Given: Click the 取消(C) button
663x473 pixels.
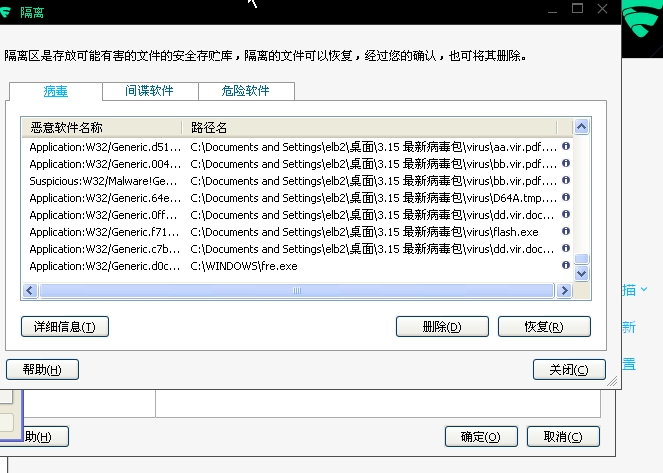Looking at the screenshot, I should (x=562, y=437).
